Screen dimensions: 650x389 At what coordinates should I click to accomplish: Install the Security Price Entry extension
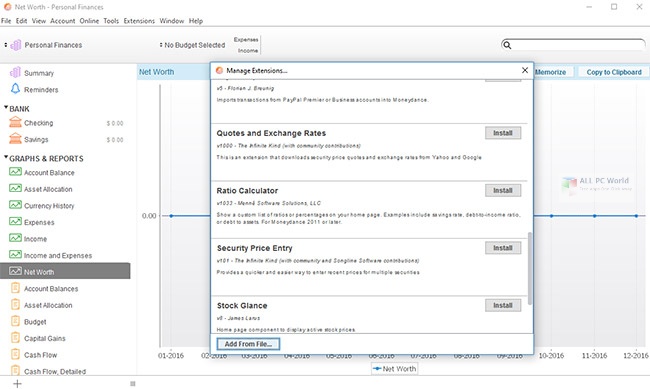[503, 248]
